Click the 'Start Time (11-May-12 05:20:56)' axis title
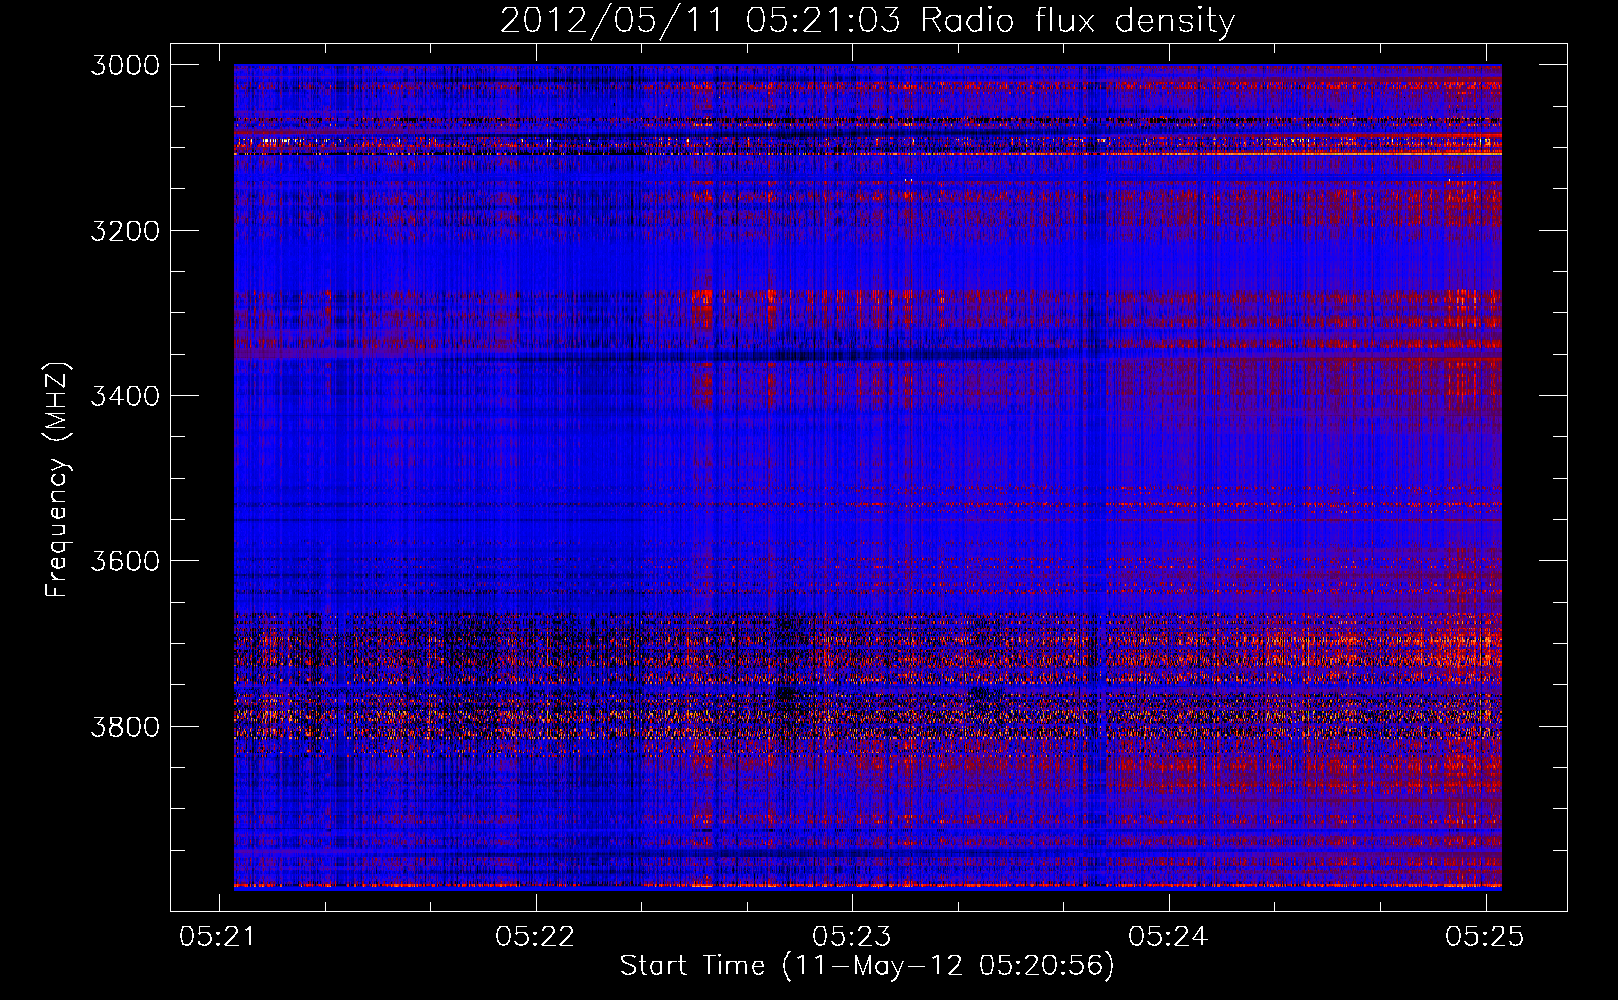This screenshot has width=1618, height=1000. (867, 966)
